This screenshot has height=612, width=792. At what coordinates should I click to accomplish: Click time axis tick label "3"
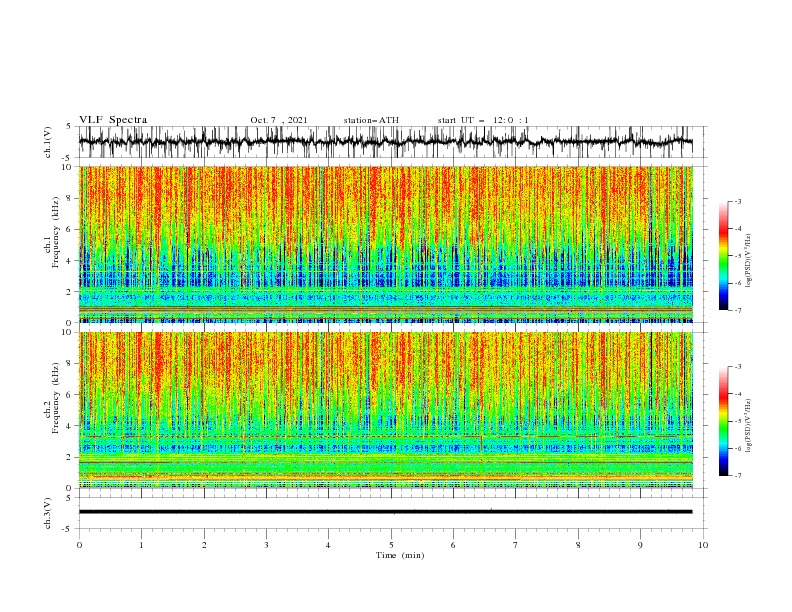tap(266, 545)
